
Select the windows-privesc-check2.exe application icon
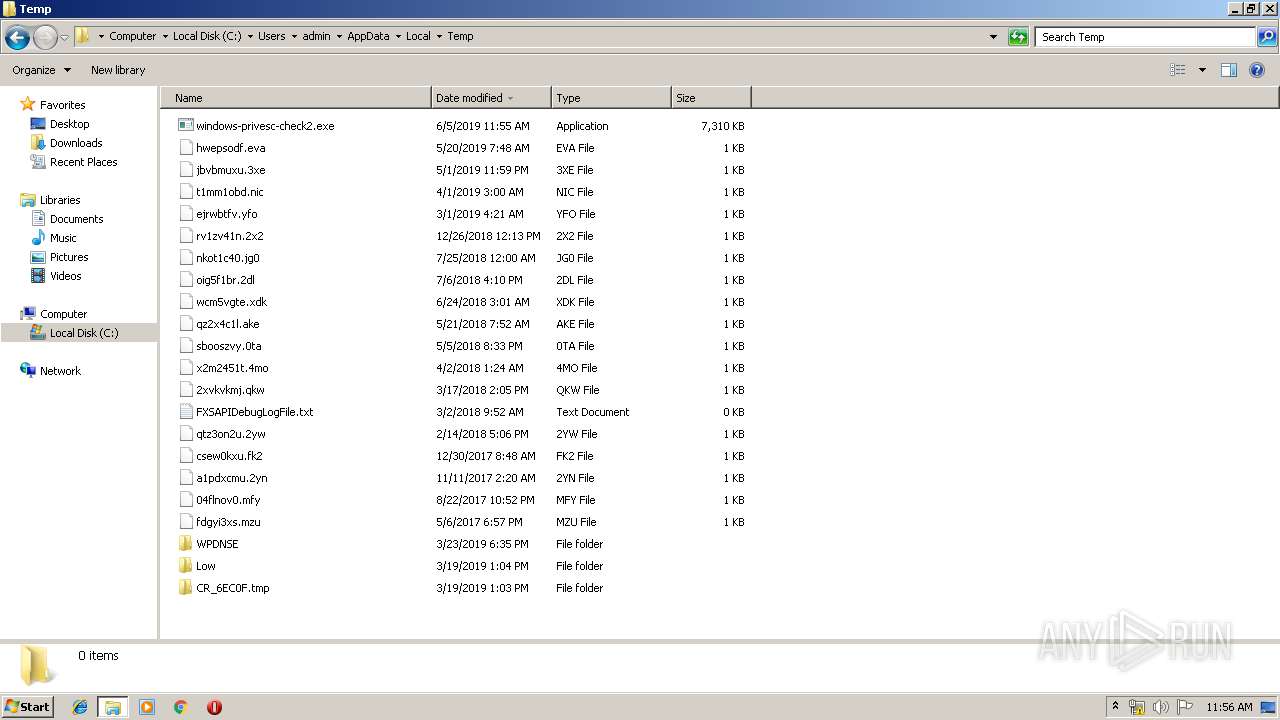[x=185, y=126]
